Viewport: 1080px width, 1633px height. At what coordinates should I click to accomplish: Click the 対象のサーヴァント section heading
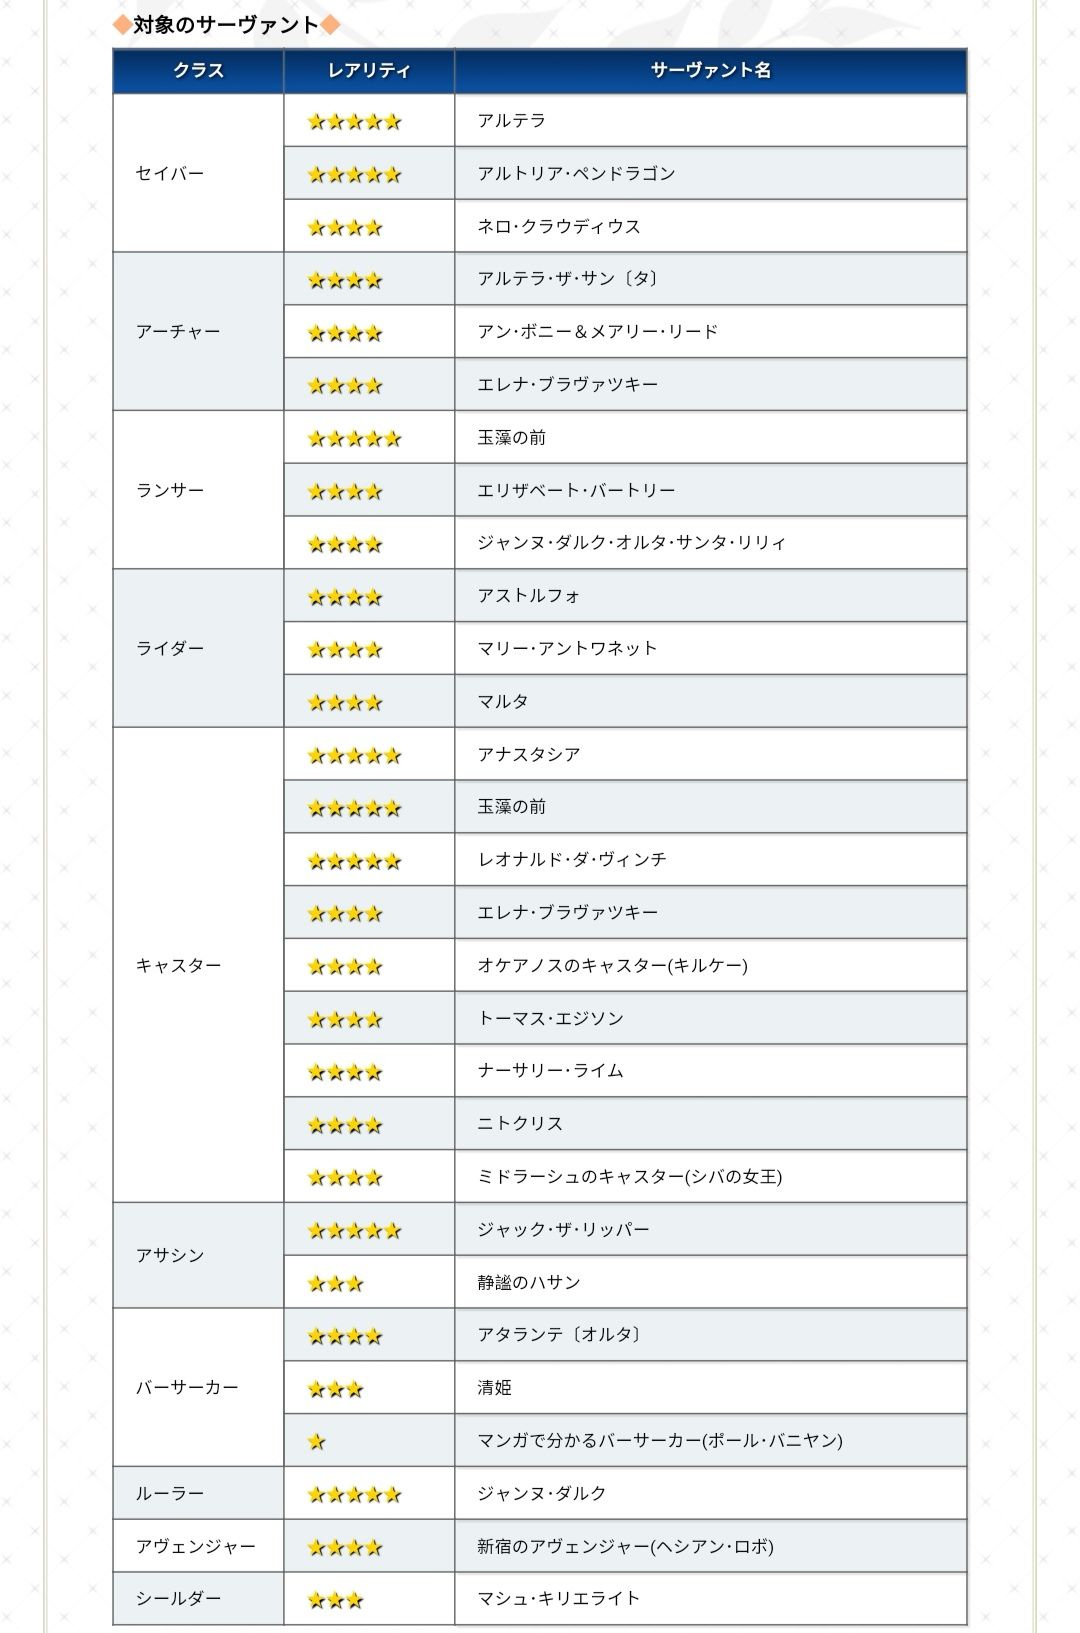pyautogui.click(x=226, y=25)
